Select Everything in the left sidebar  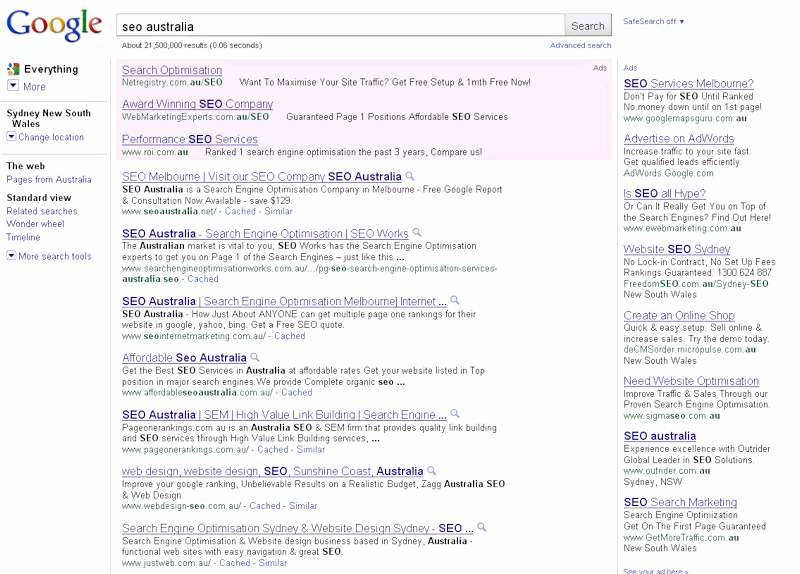51,69
